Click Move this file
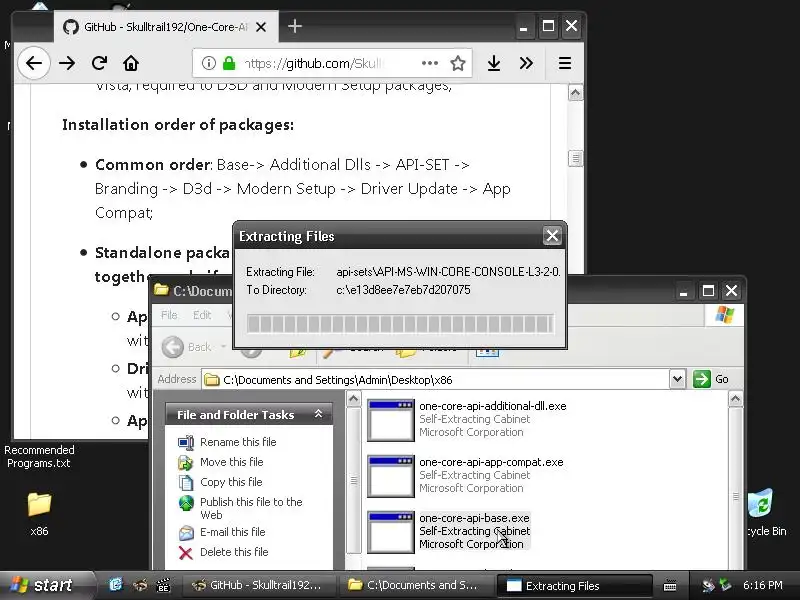Image resolution: width=800 pixels, height=600 pixels. (x=232, y=462)
